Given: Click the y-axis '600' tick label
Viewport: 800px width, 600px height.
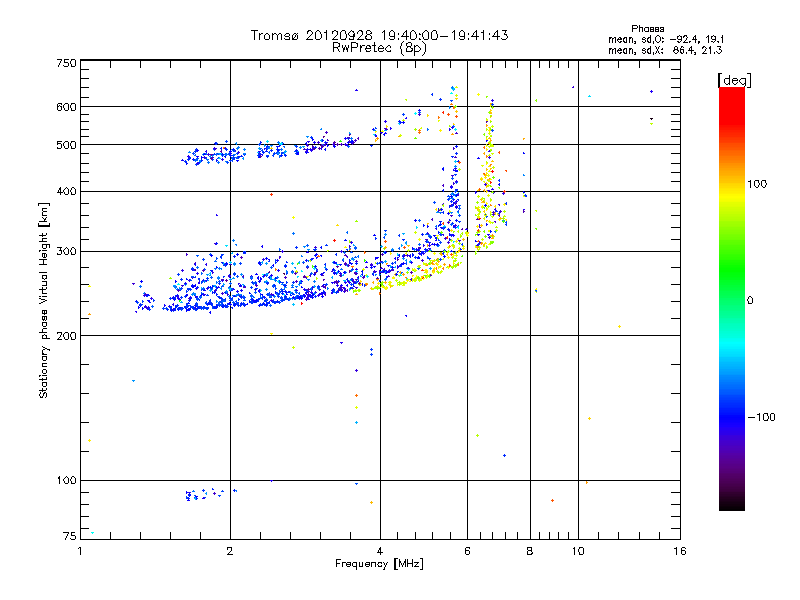Looking at the screenshot, I should tap(66, 107).
